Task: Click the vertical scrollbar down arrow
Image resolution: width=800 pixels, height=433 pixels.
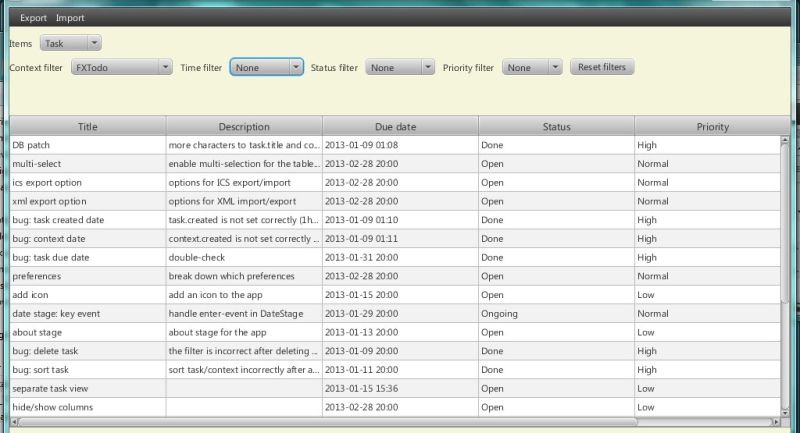Action: (785, 412)
